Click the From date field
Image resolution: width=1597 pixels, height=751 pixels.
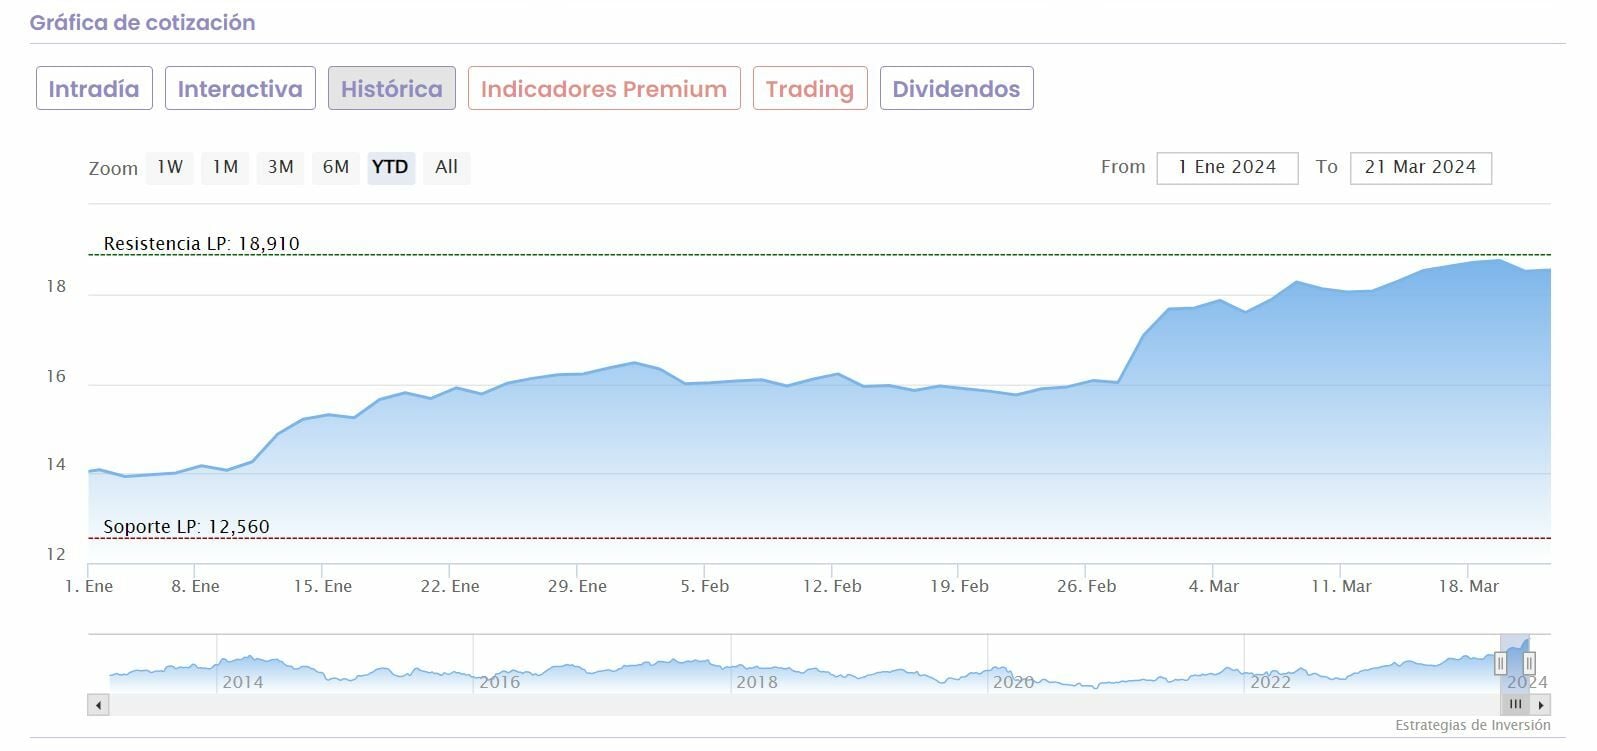[1226, 168]
